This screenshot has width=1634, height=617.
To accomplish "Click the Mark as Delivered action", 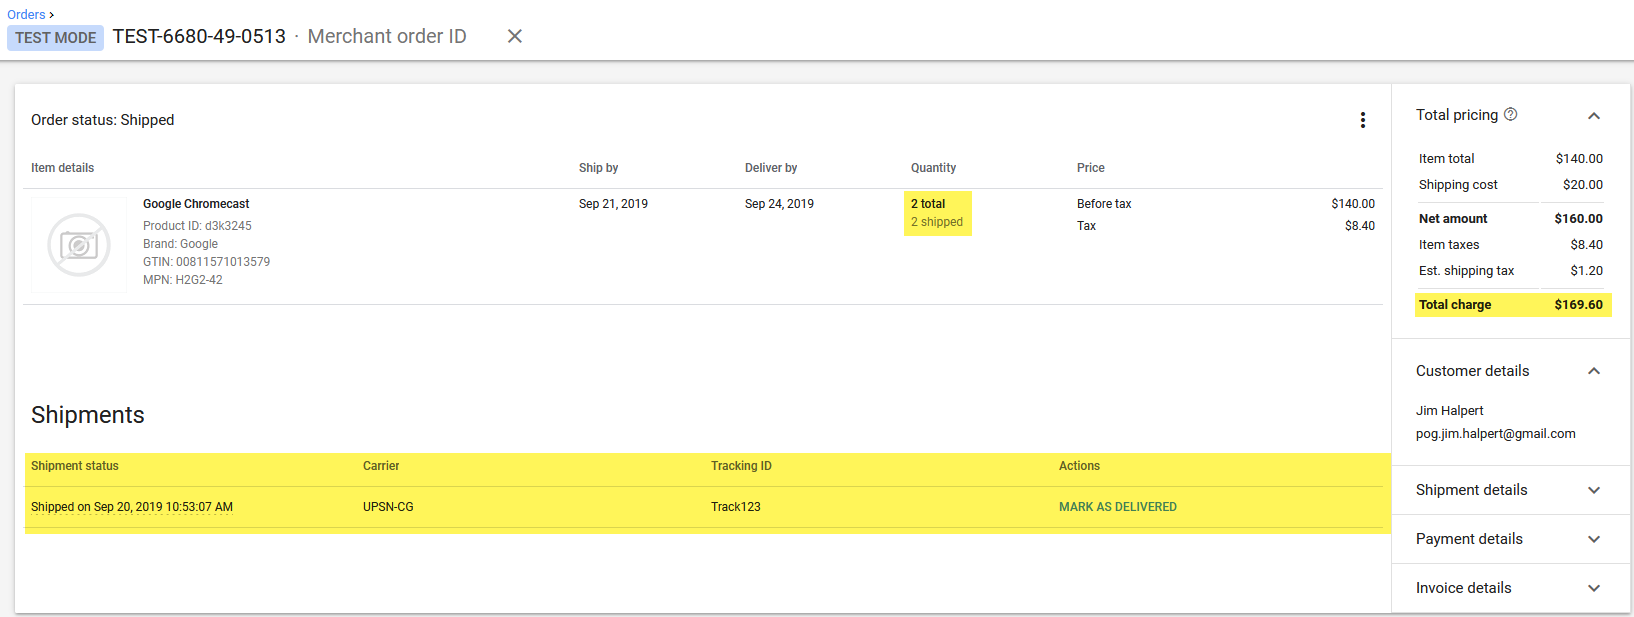I will coord(1117,507).
